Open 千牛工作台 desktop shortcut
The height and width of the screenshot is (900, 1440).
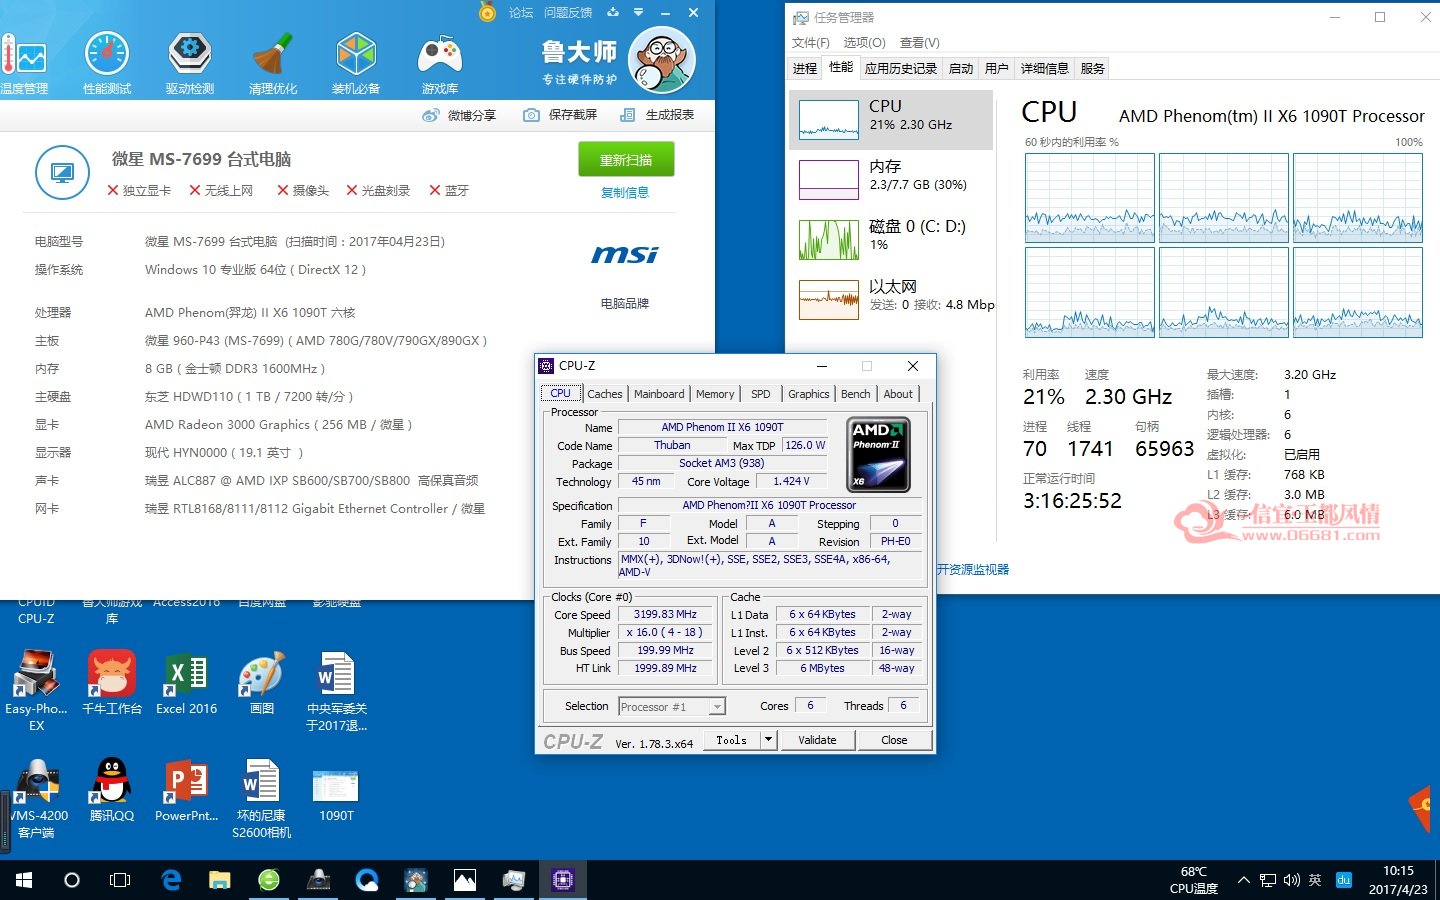(x=112, y=683)
